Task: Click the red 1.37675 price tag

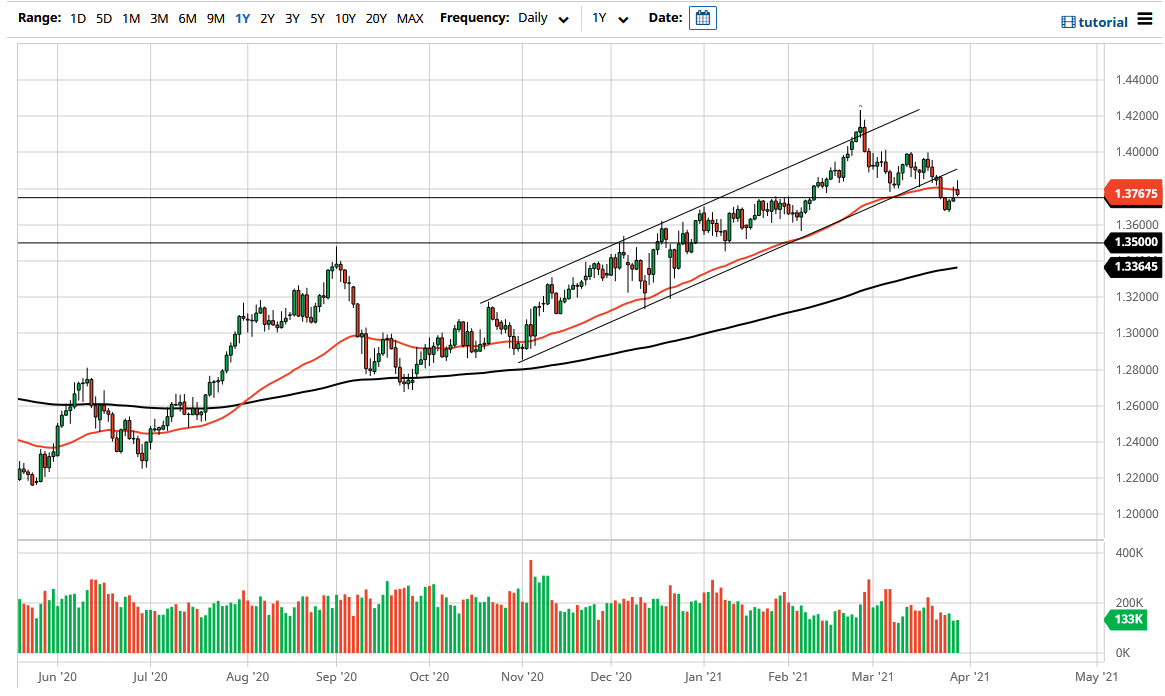Action: (x=1135, y=193)
